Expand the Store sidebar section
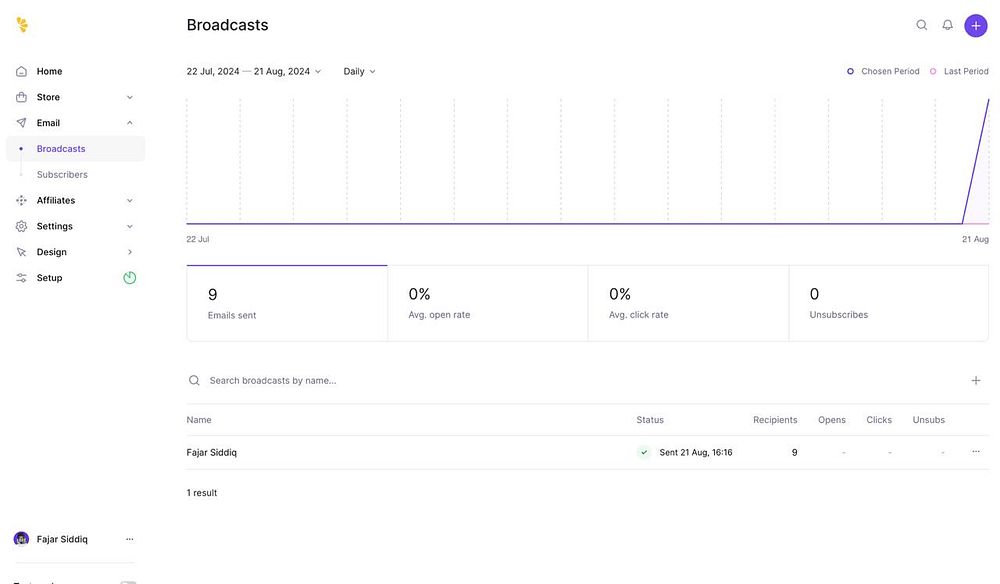 (75, 97)
